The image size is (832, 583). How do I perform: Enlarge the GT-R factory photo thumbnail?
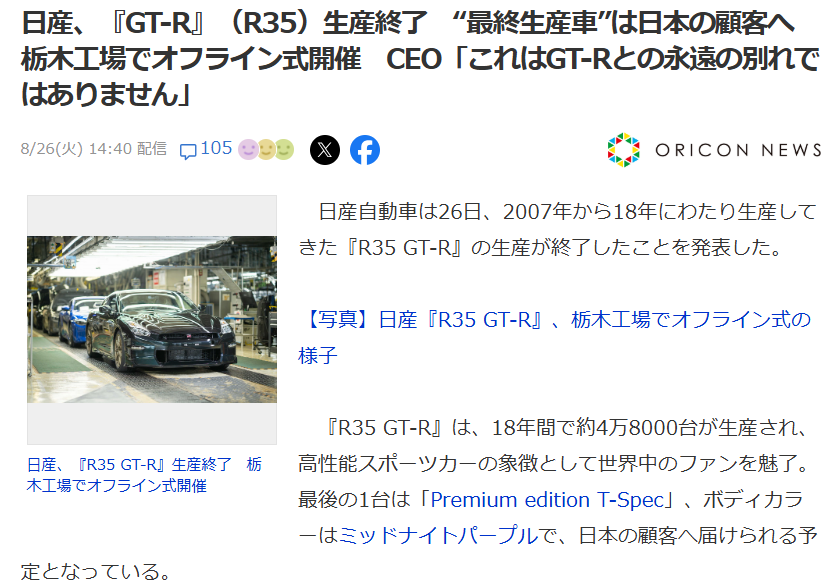152,319
